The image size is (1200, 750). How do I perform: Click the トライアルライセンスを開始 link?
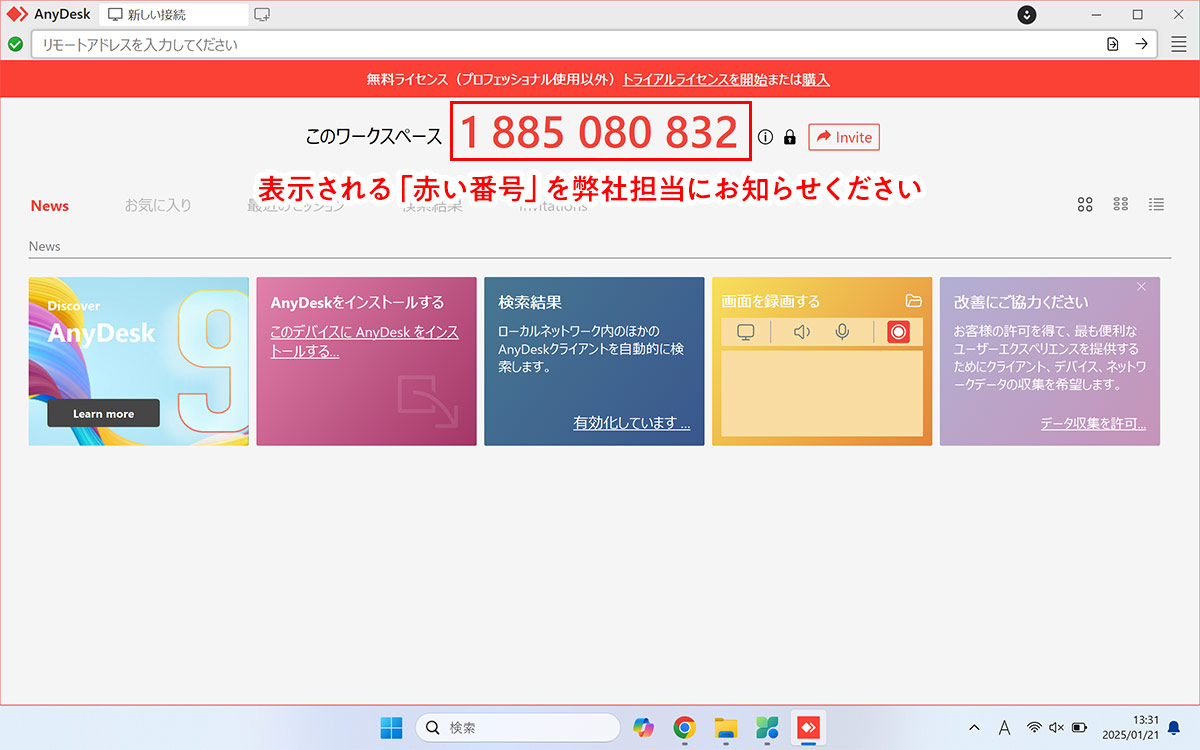pos(694,79)
